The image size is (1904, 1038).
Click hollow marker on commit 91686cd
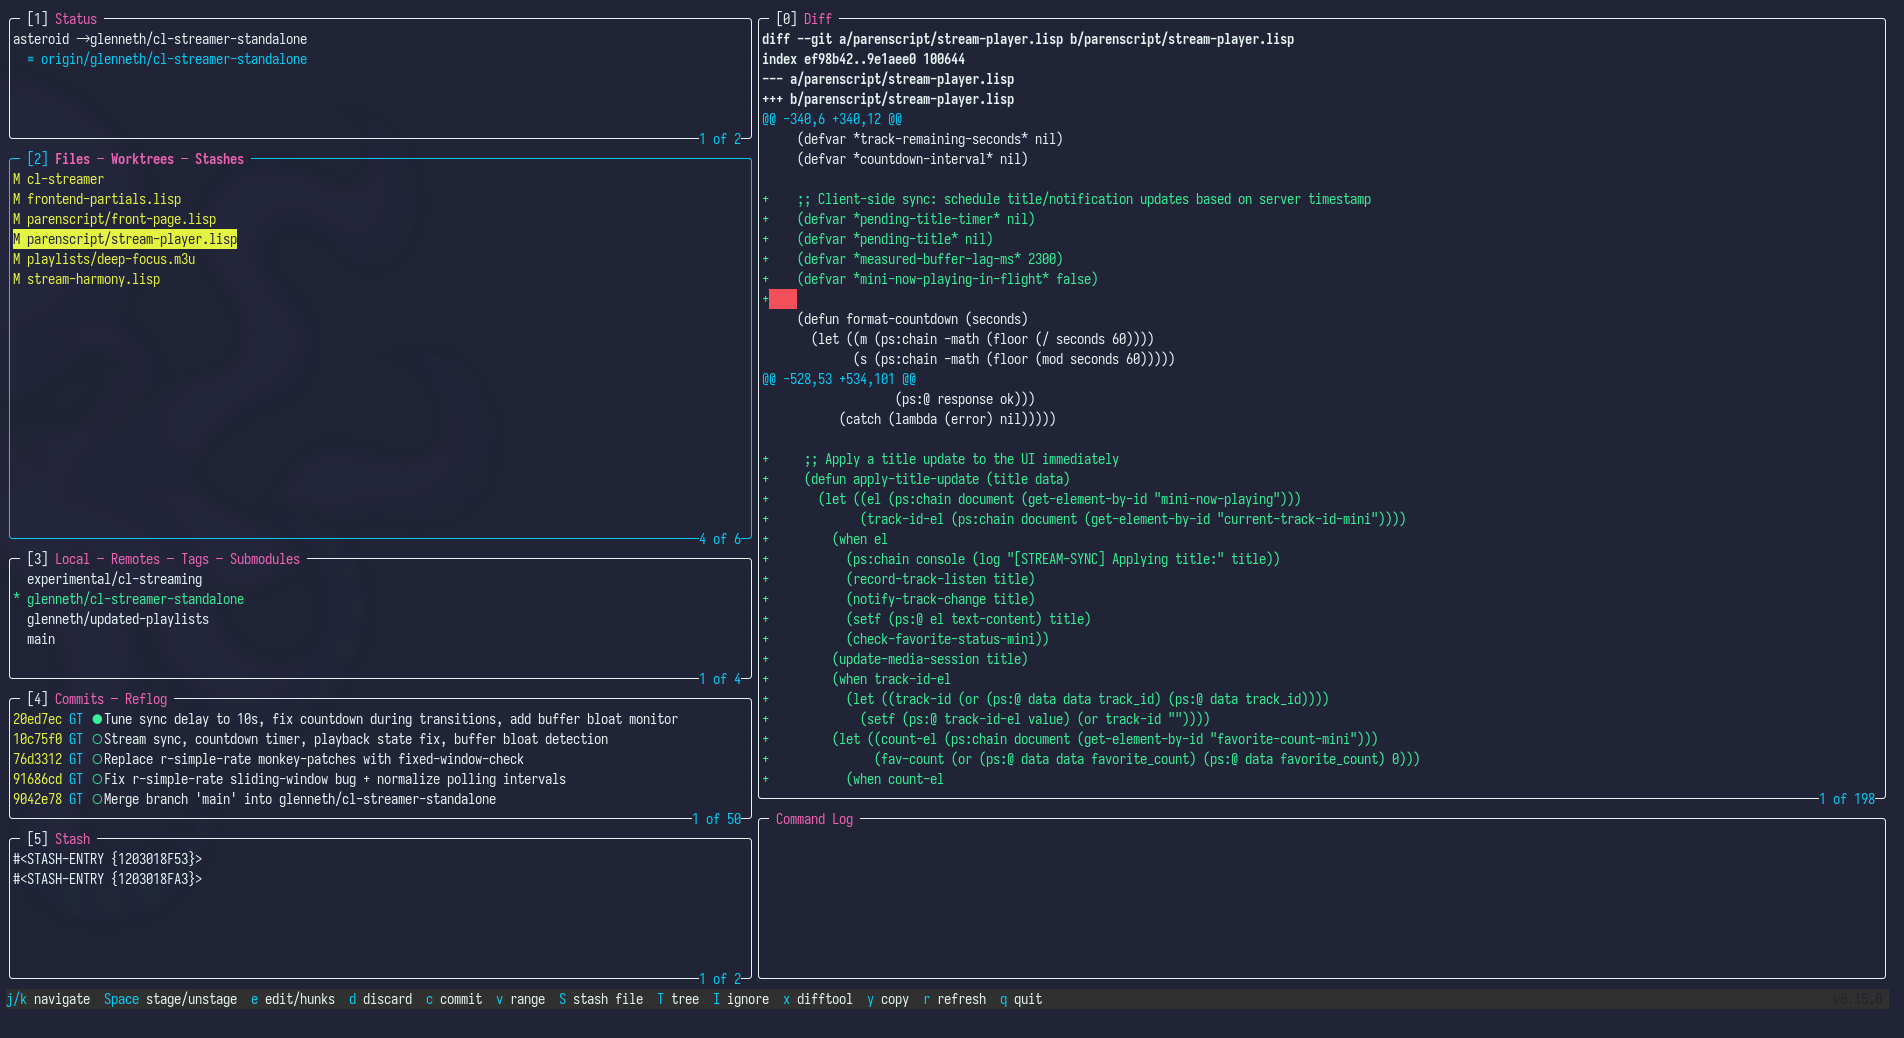[97, 779]
